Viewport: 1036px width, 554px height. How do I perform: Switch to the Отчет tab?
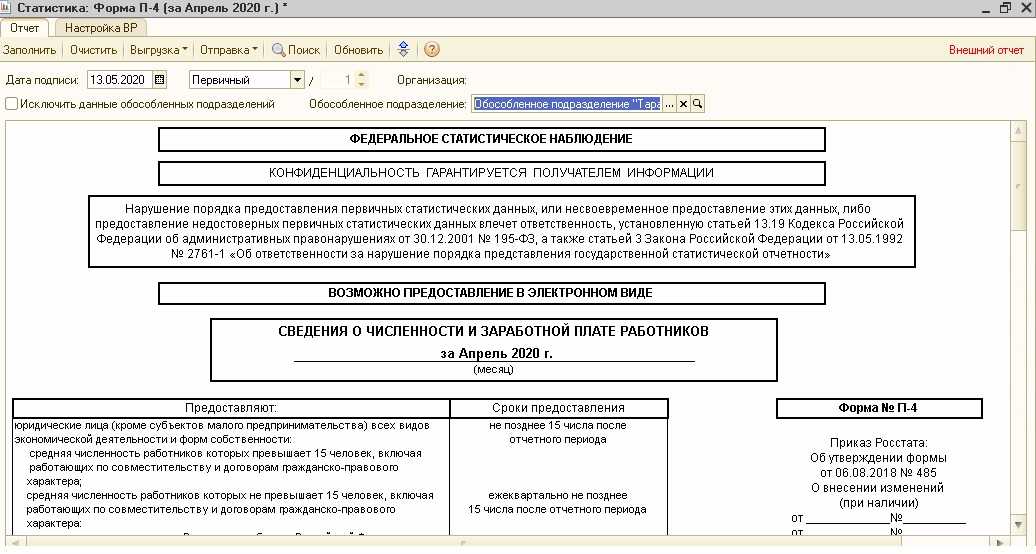[24, 28]
